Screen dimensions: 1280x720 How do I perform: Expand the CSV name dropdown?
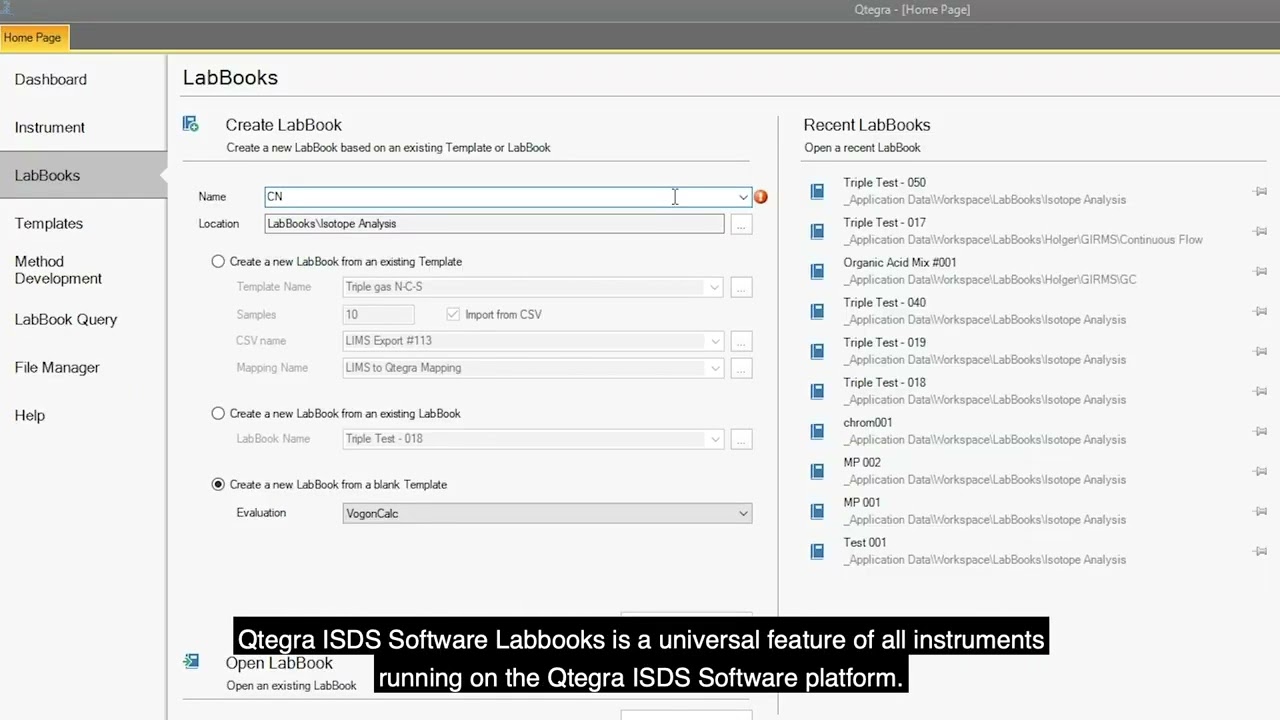[714, 341]
